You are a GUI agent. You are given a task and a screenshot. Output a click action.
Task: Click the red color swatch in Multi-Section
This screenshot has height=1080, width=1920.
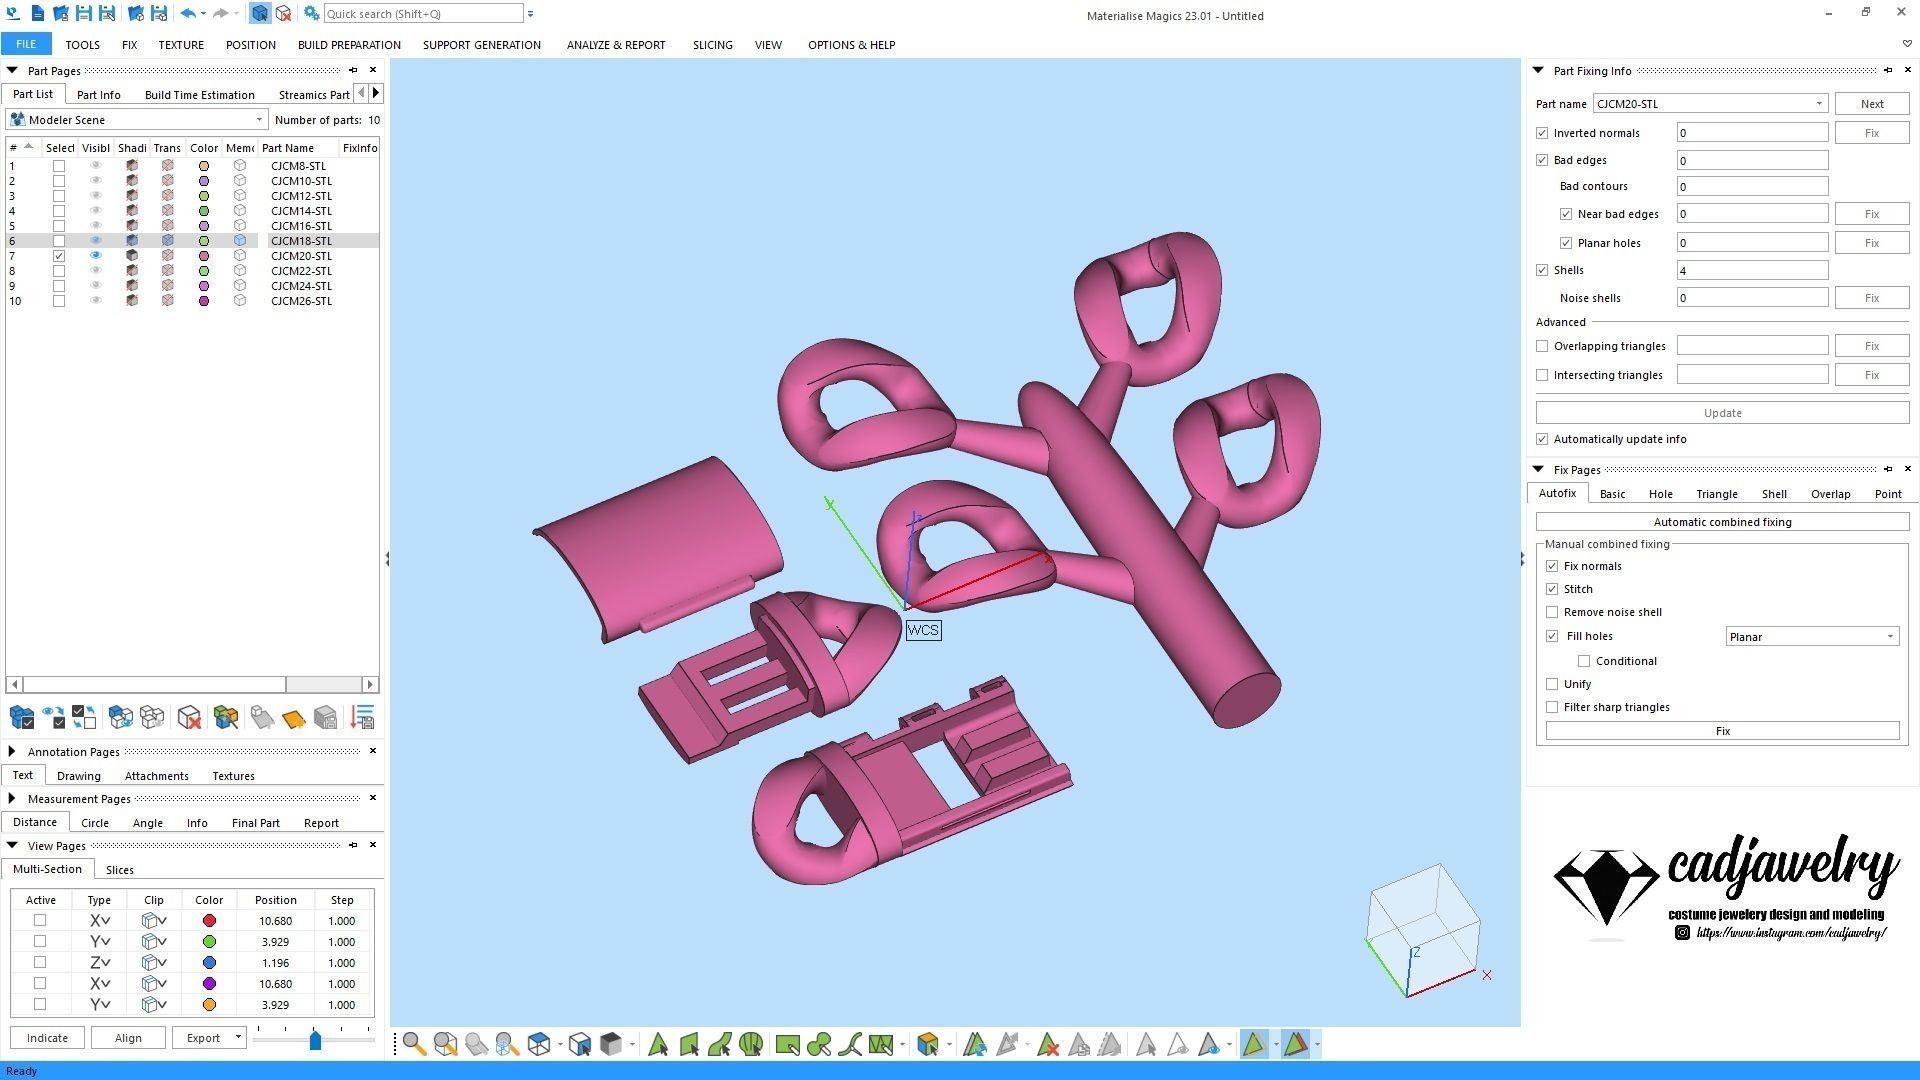209,921
